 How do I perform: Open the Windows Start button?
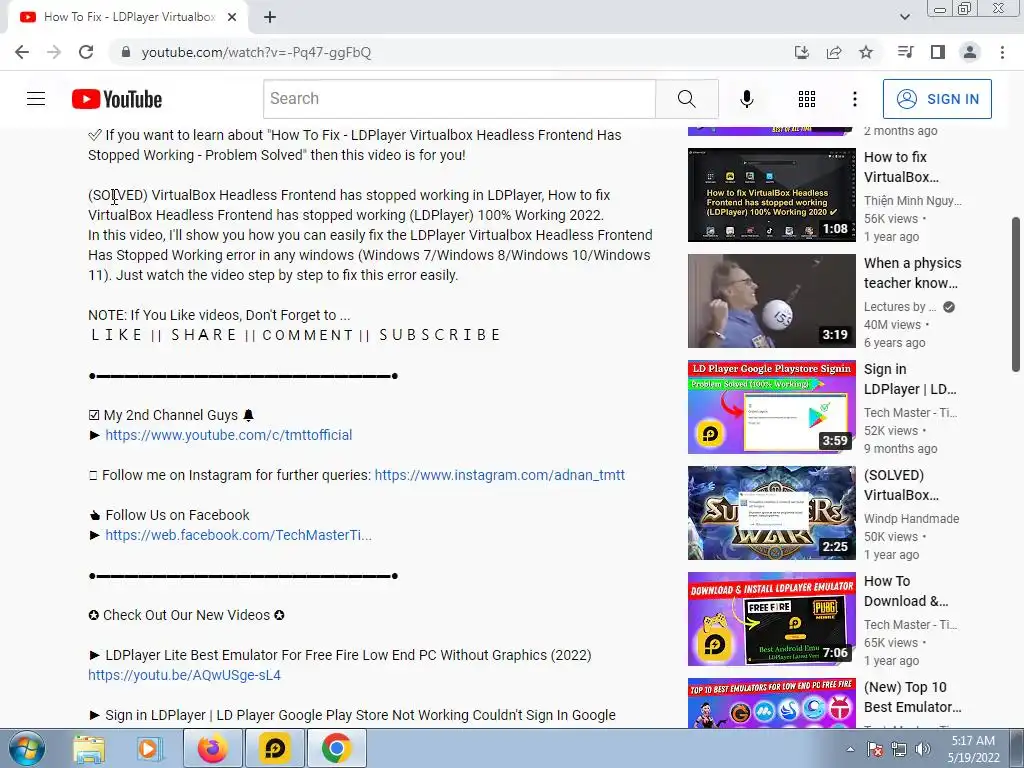click(x=27, y=748)
